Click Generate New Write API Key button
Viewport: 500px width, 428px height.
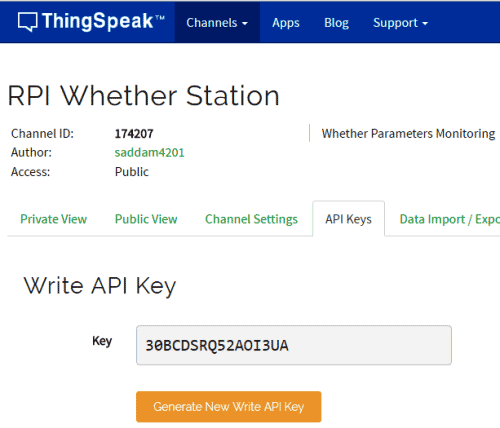[x=229, y=407]
